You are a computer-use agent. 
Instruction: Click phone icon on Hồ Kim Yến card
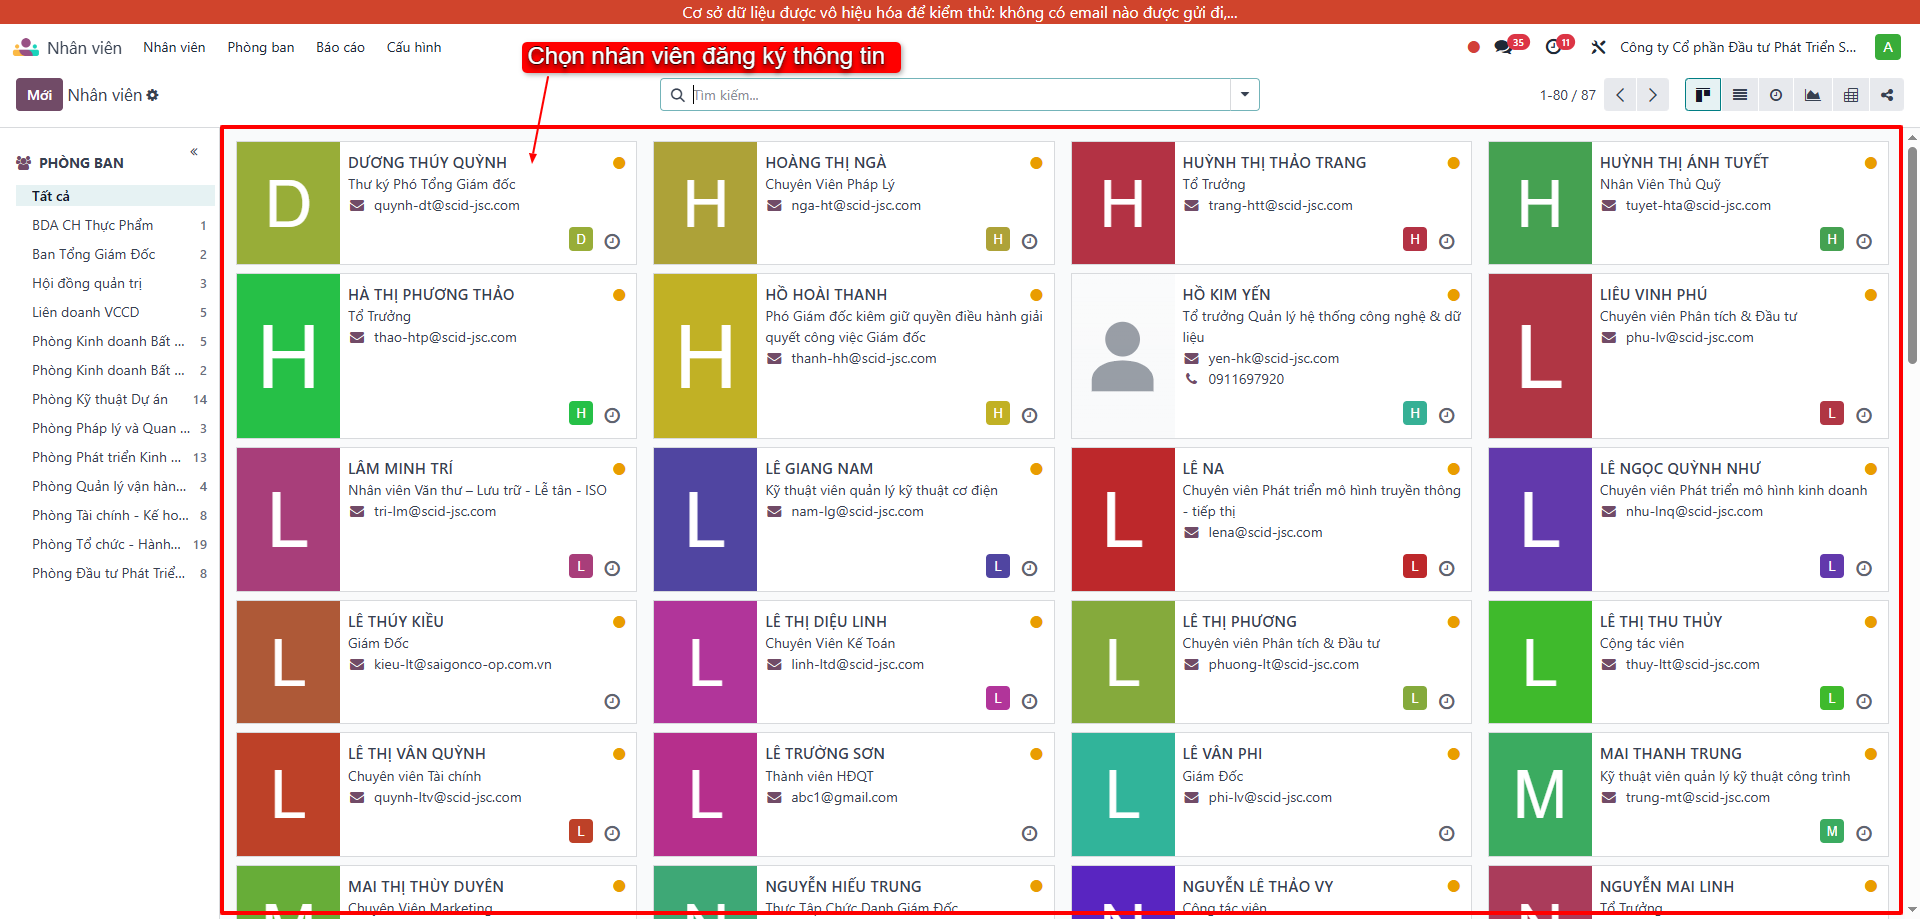1191,379
